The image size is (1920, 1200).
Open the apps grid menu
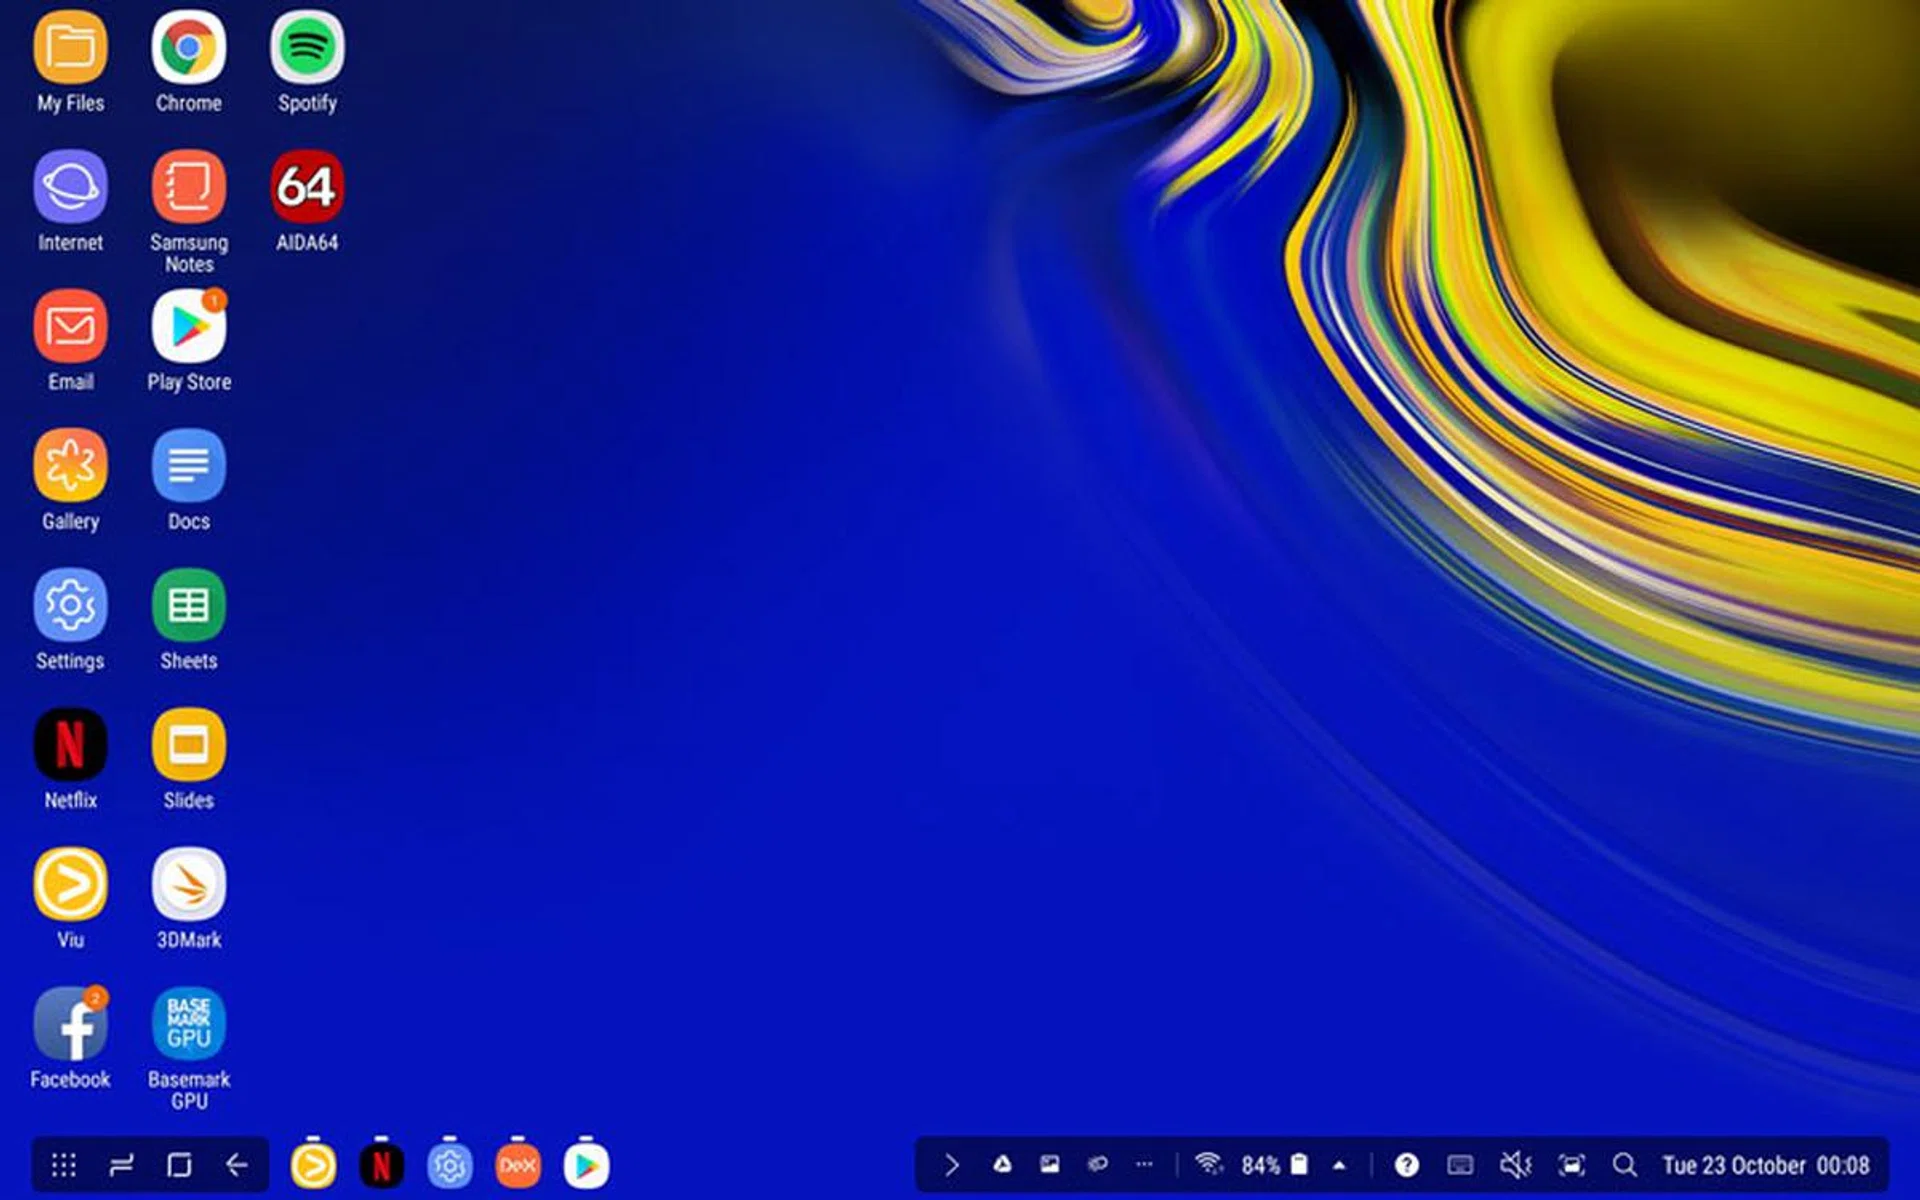(64, 1165)
